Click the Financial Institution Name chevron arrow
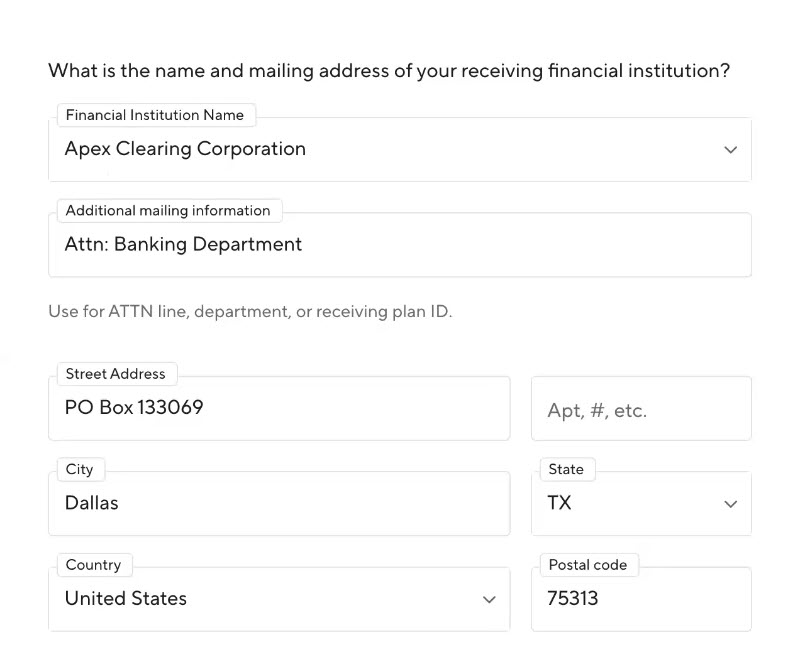795x651 pixels. pyautogui.click(x=730, y=150)
